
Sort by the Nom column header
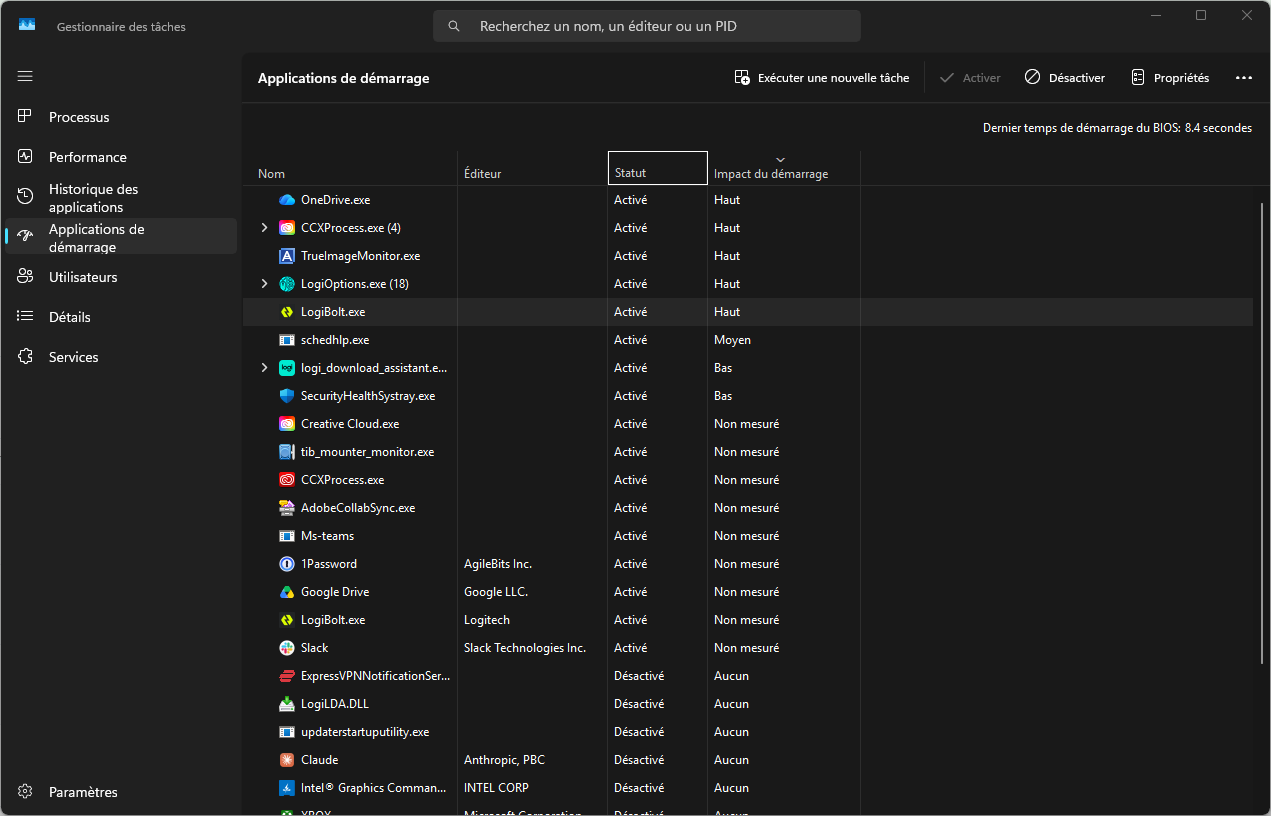coord(350,168)
